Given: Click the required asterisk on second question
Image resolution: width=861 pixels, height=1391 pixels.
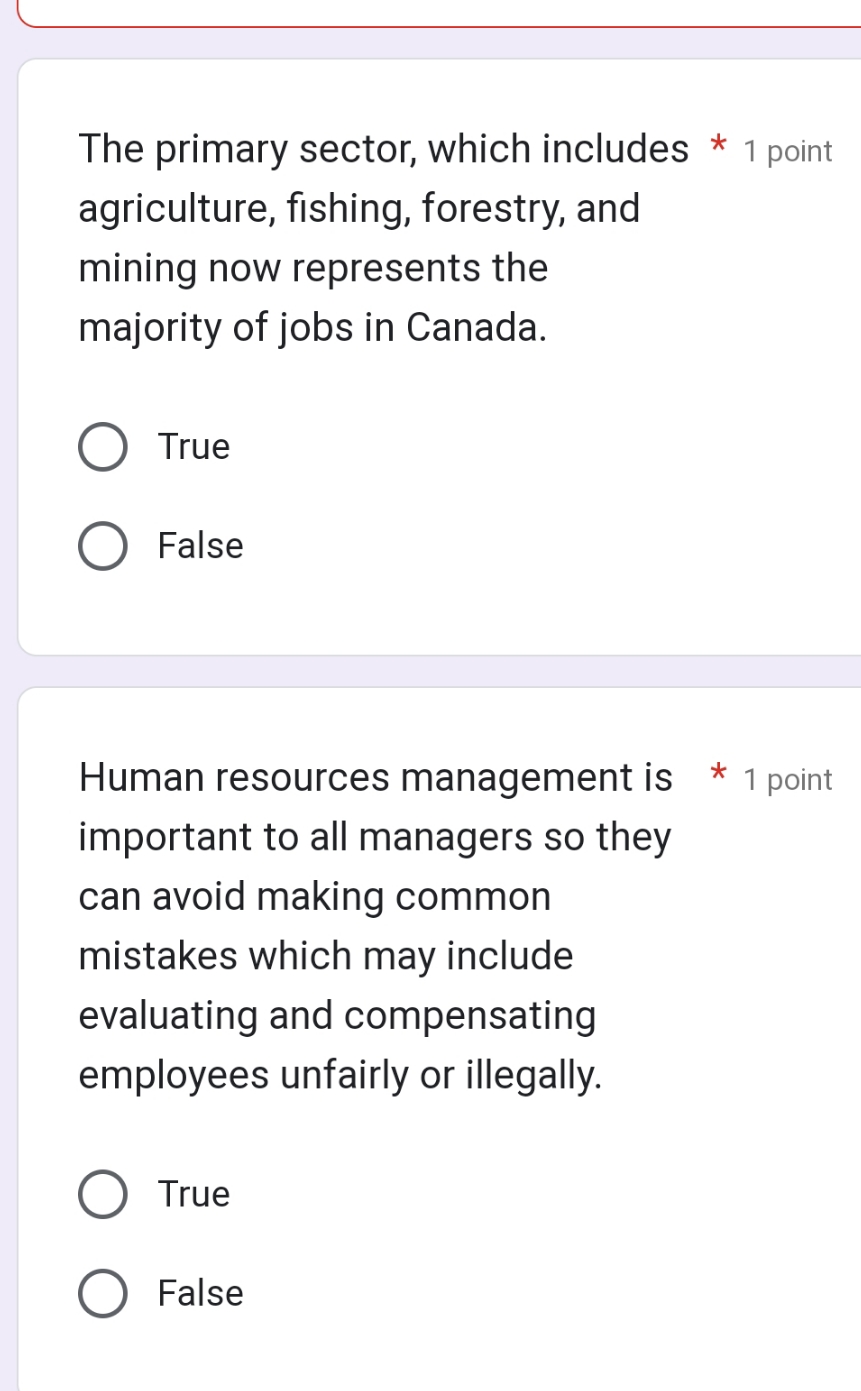Looking at the screenshot, I should point(717,776).
